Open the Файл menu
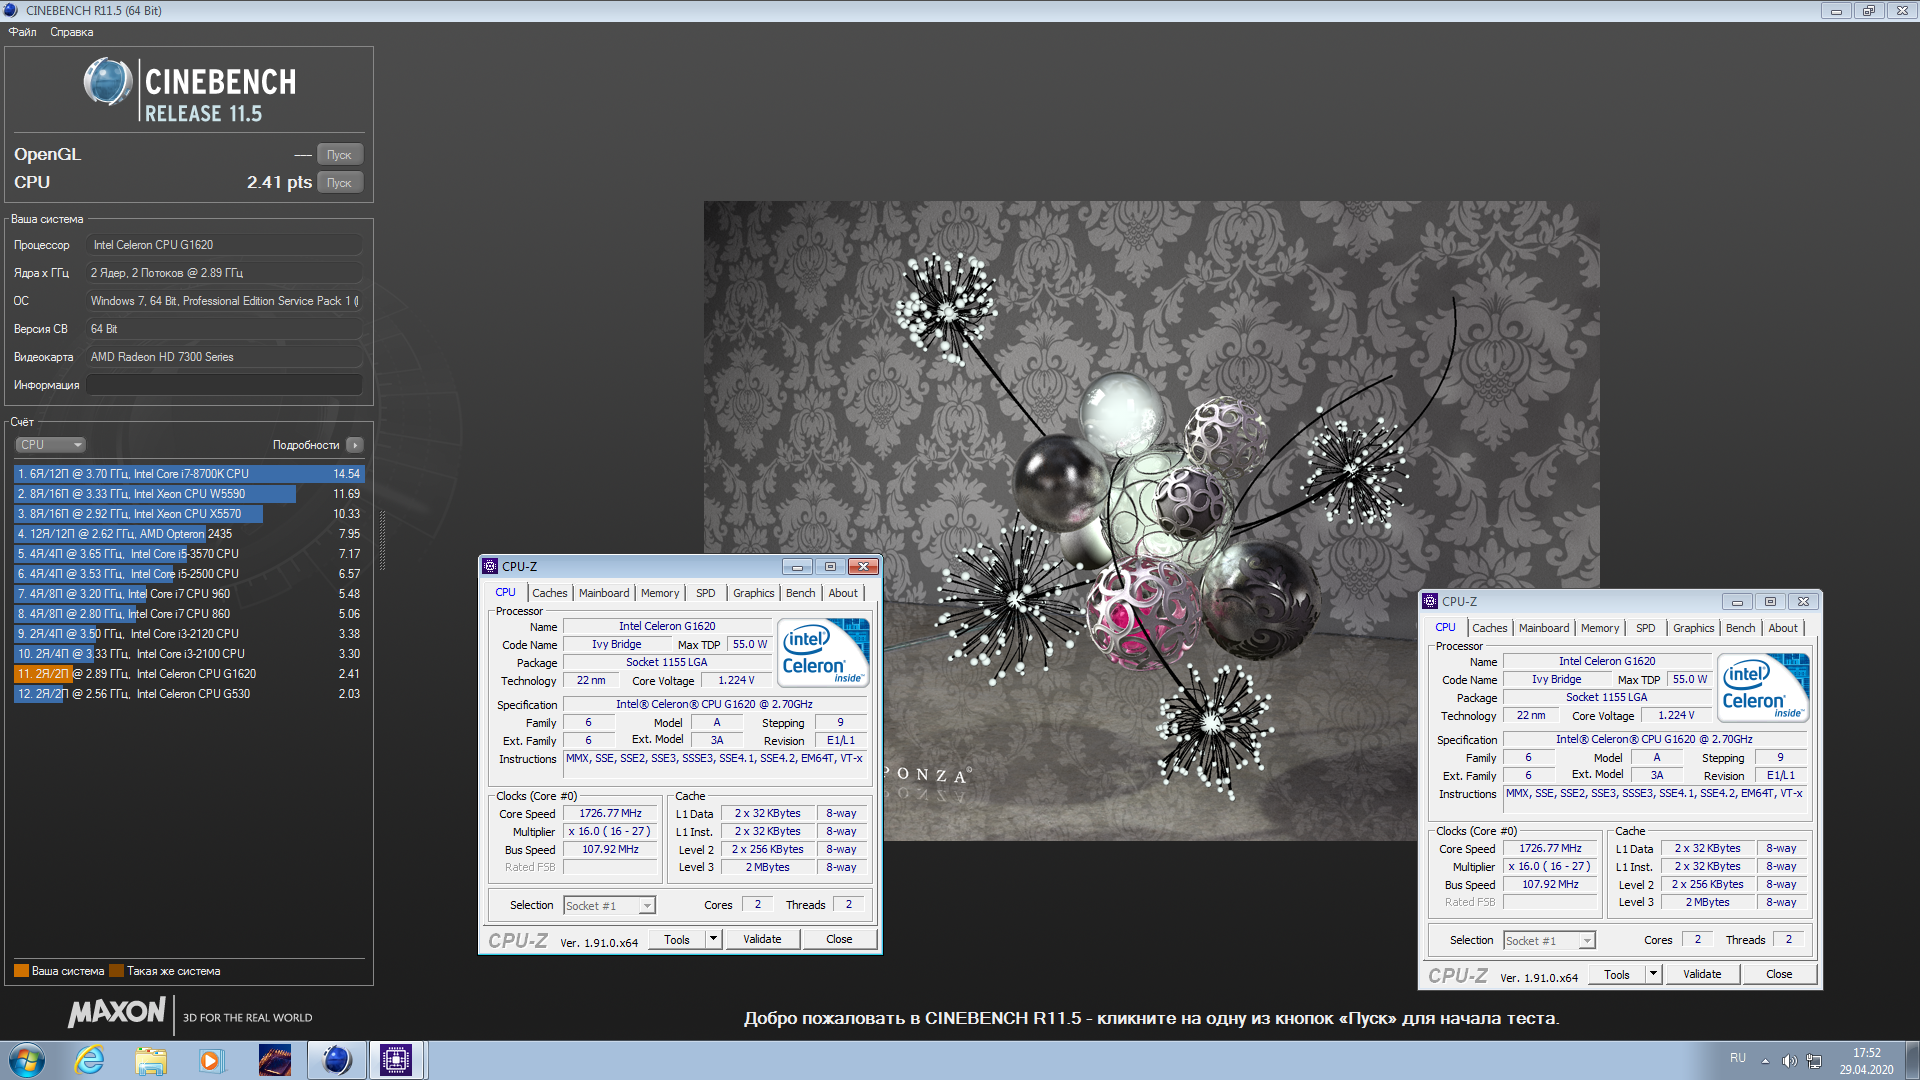Viewport: 1920px width, 1080px height. point(22,32)
